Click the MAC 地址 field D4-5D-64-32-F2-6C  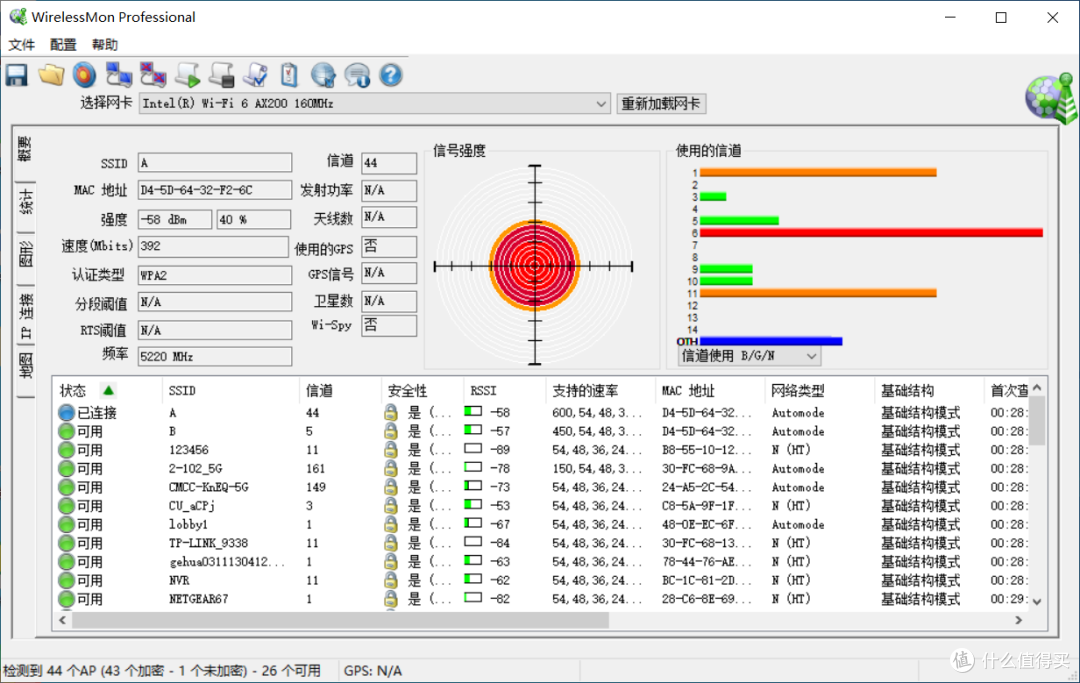point(215,190)
